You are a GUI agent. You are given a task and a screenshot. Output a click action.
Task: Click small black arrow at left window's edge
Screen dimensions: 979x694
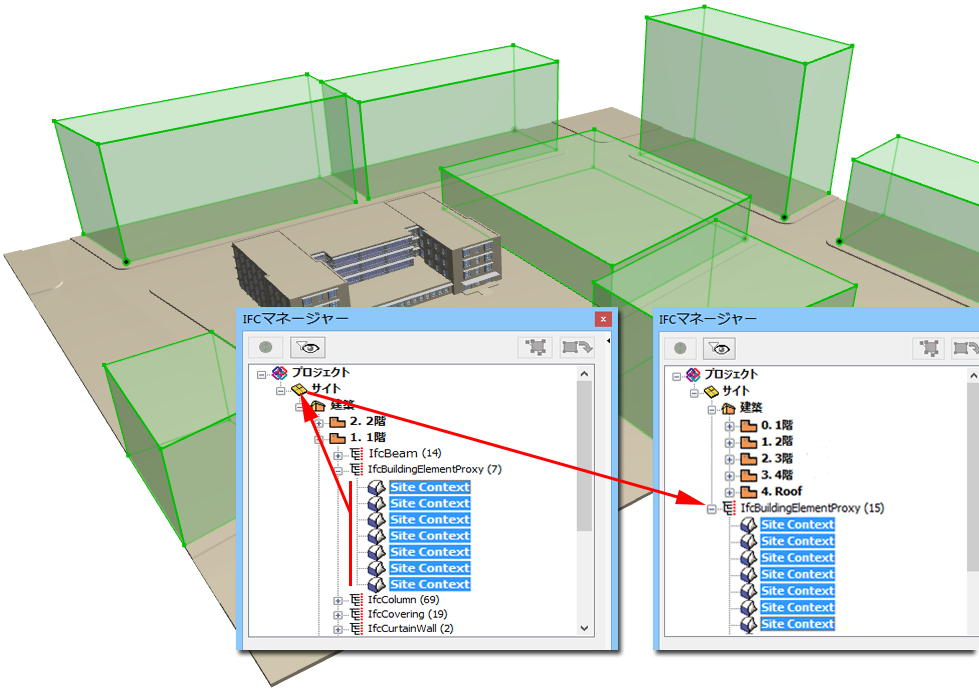point(608,341)
